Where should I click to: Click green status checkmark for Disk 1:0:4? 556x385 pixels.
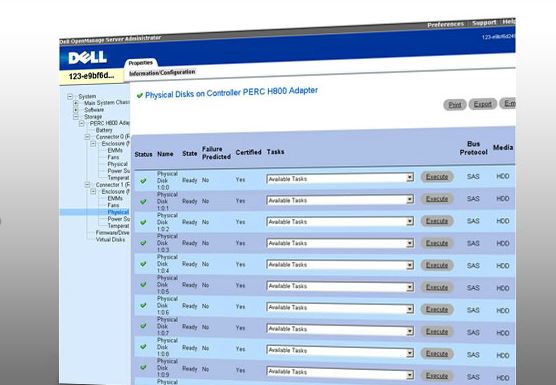tap(143, 264)
